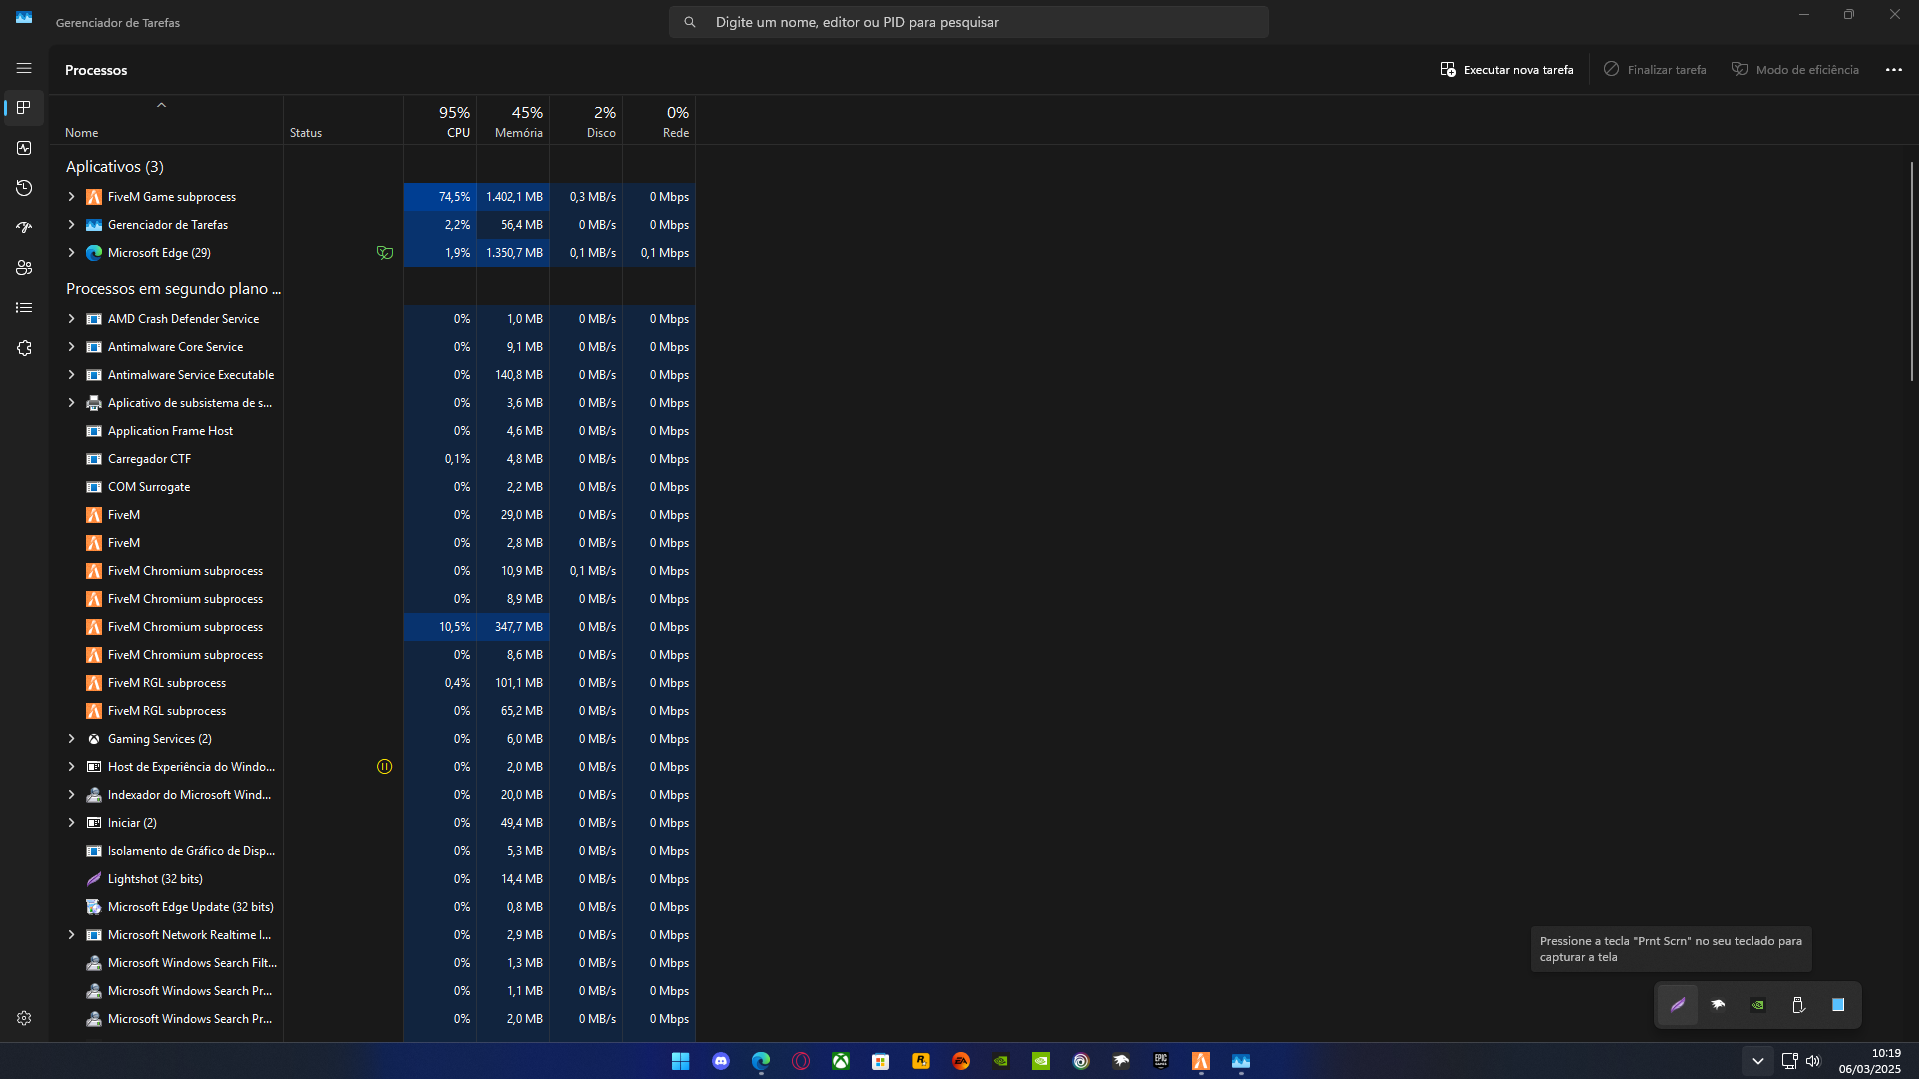
Task: Click the 74,5% CPU cell of FiveM Game
Action: pyautogui.click(x=440, y=197)
